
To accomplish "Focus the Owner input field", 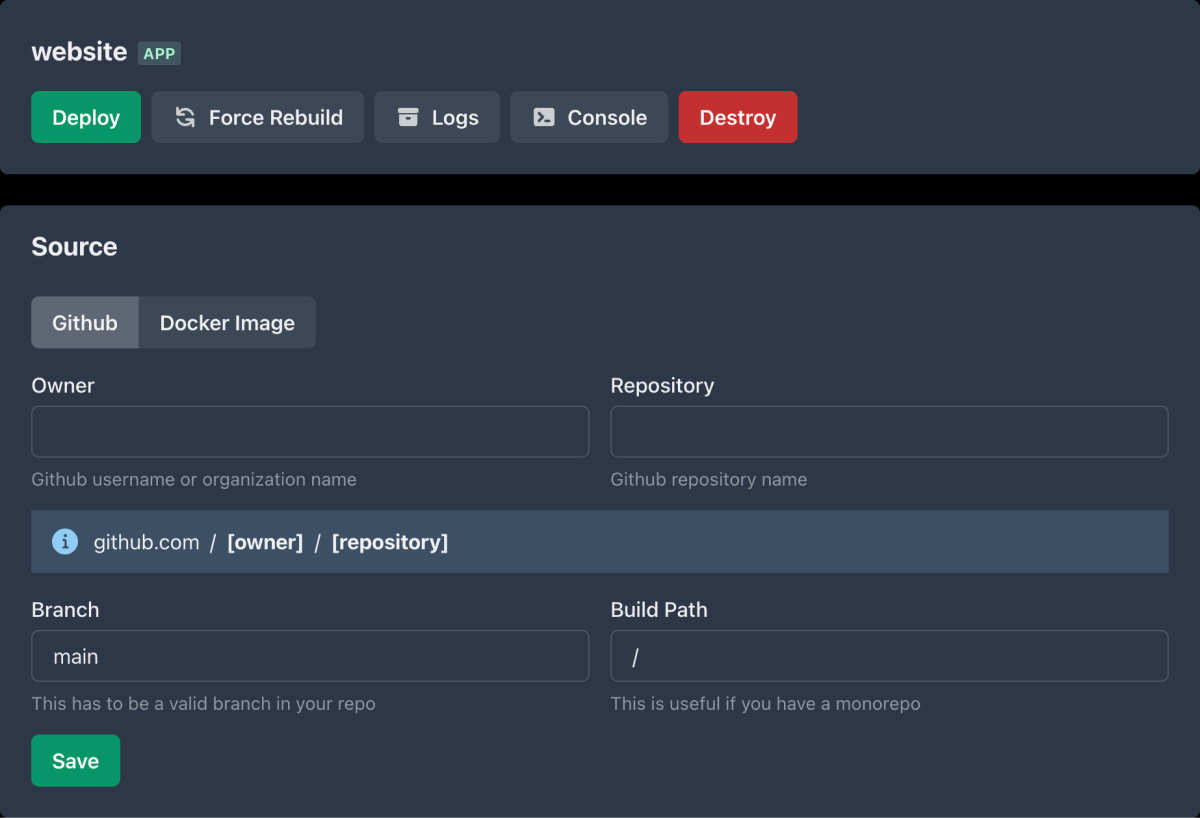I will tap(310, 432).
